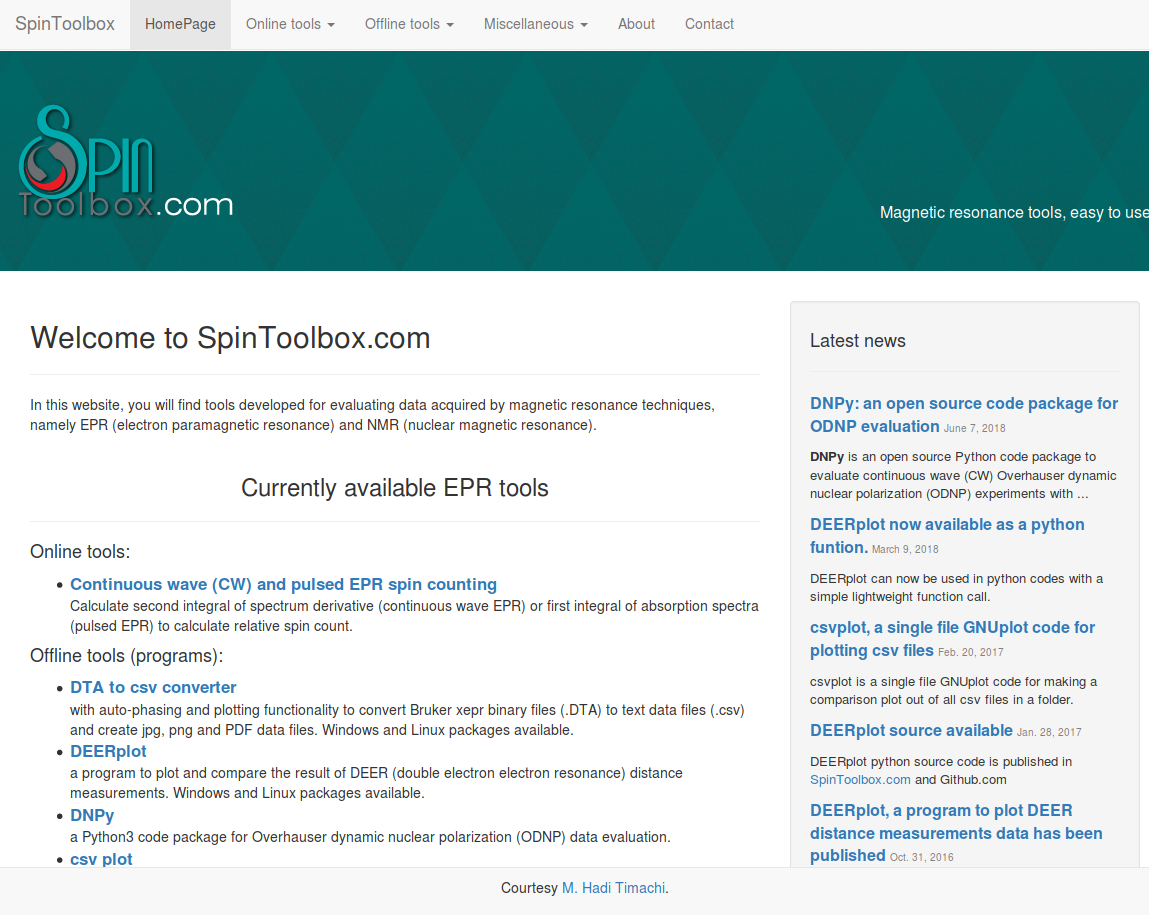1149x915 pixels.
Task: Visit the M. Hadi Timachi footer link
Action: (x=614, y=888)
